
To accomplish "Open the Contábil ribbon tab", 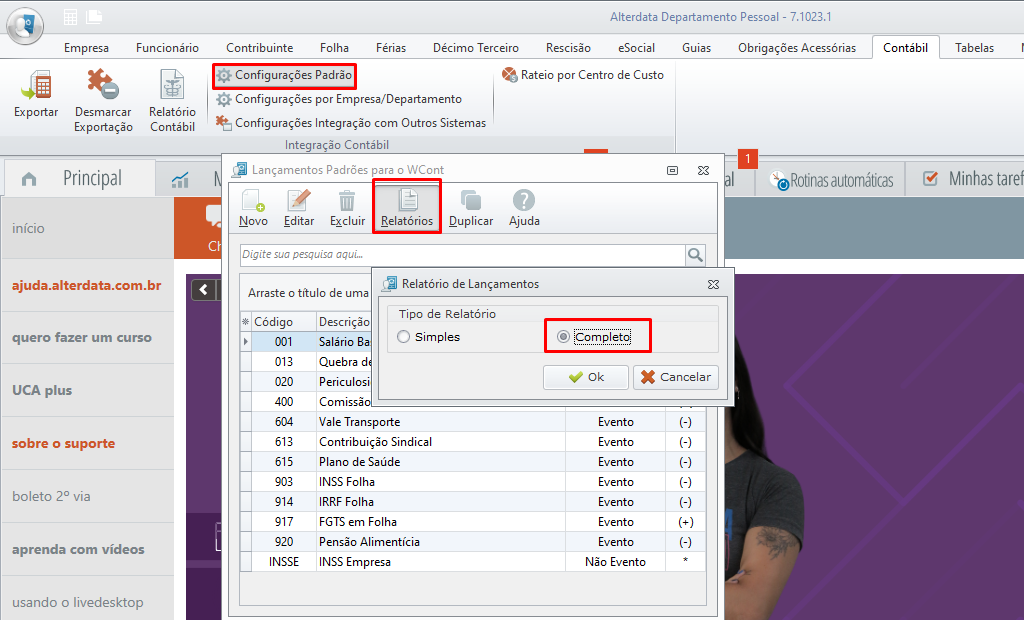I will pyautogui.click(x=905, y=48).
